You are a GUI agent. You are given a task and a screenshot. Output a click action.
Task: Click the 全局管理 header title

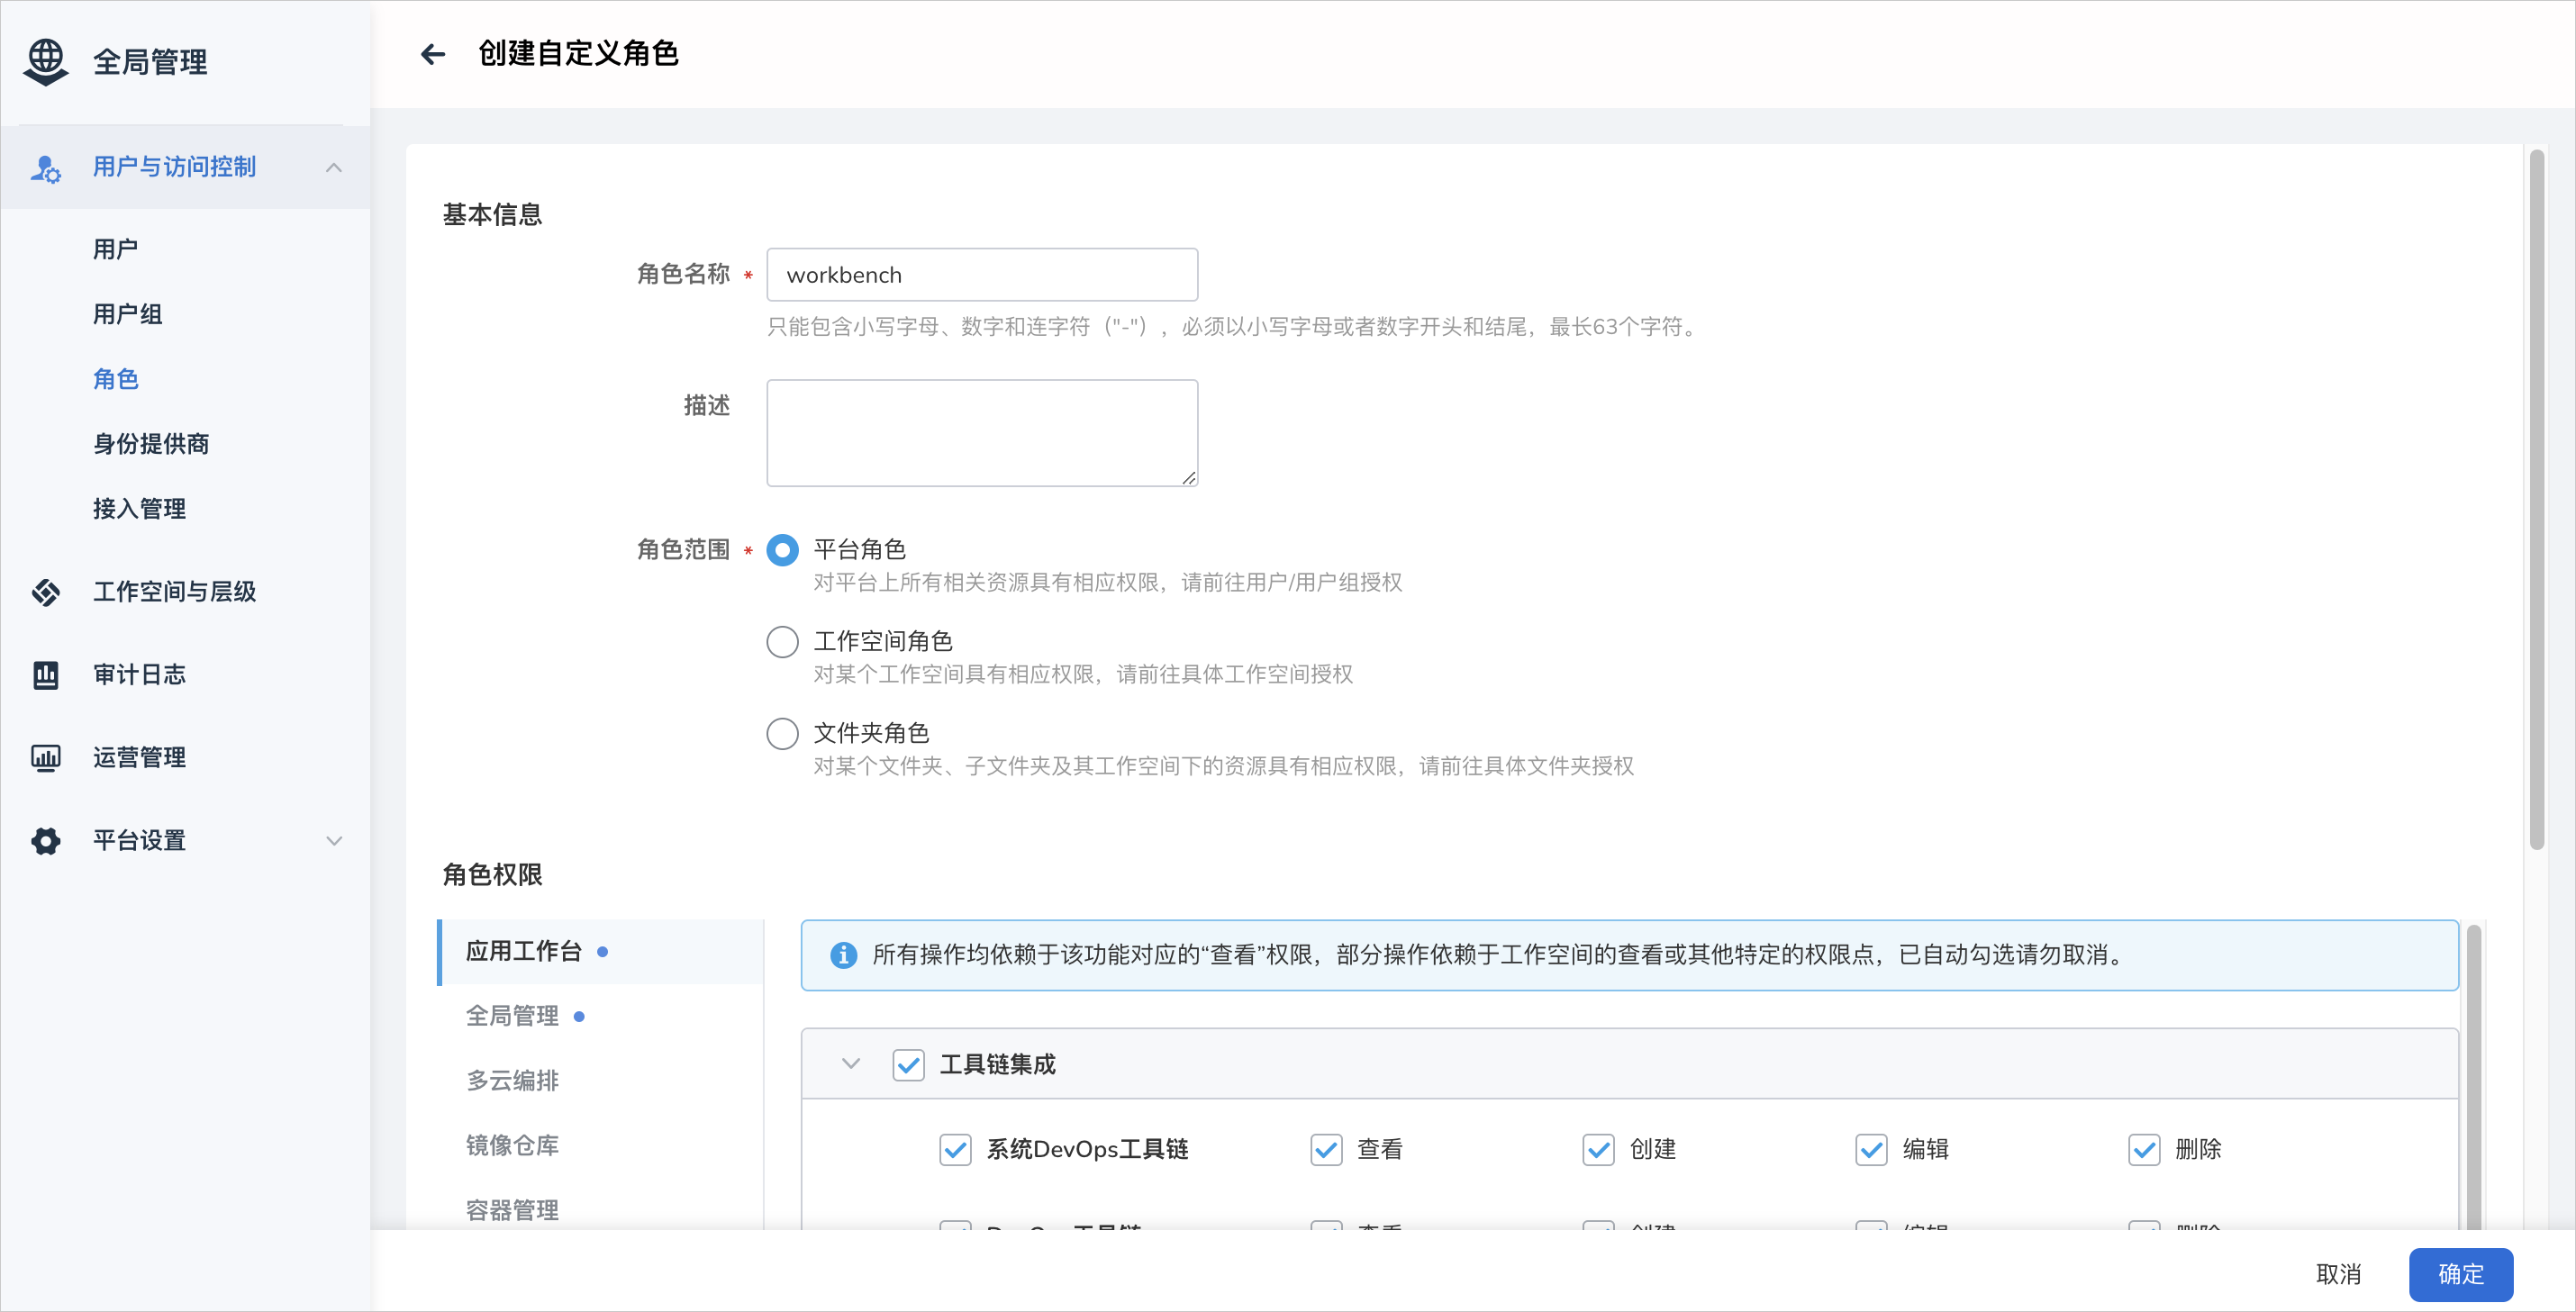[x=150, y=63]
